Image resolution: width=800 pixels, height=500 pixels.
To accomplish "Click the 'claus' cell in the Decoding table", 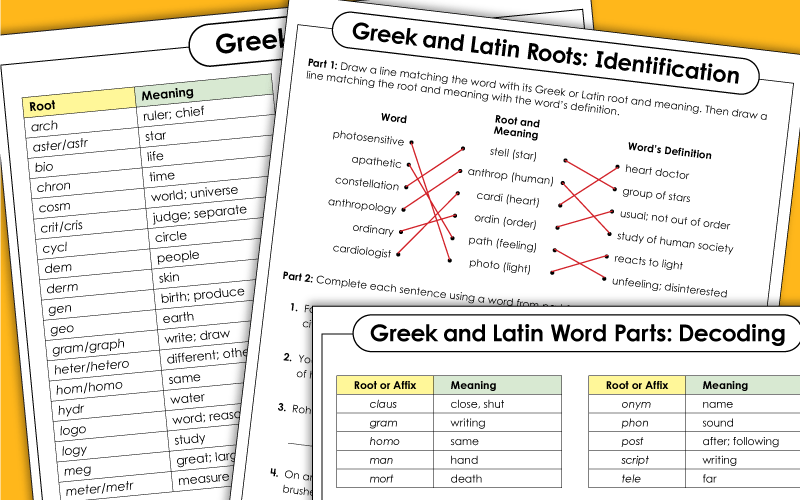I will pyautogui.click(x=383, y=404).
